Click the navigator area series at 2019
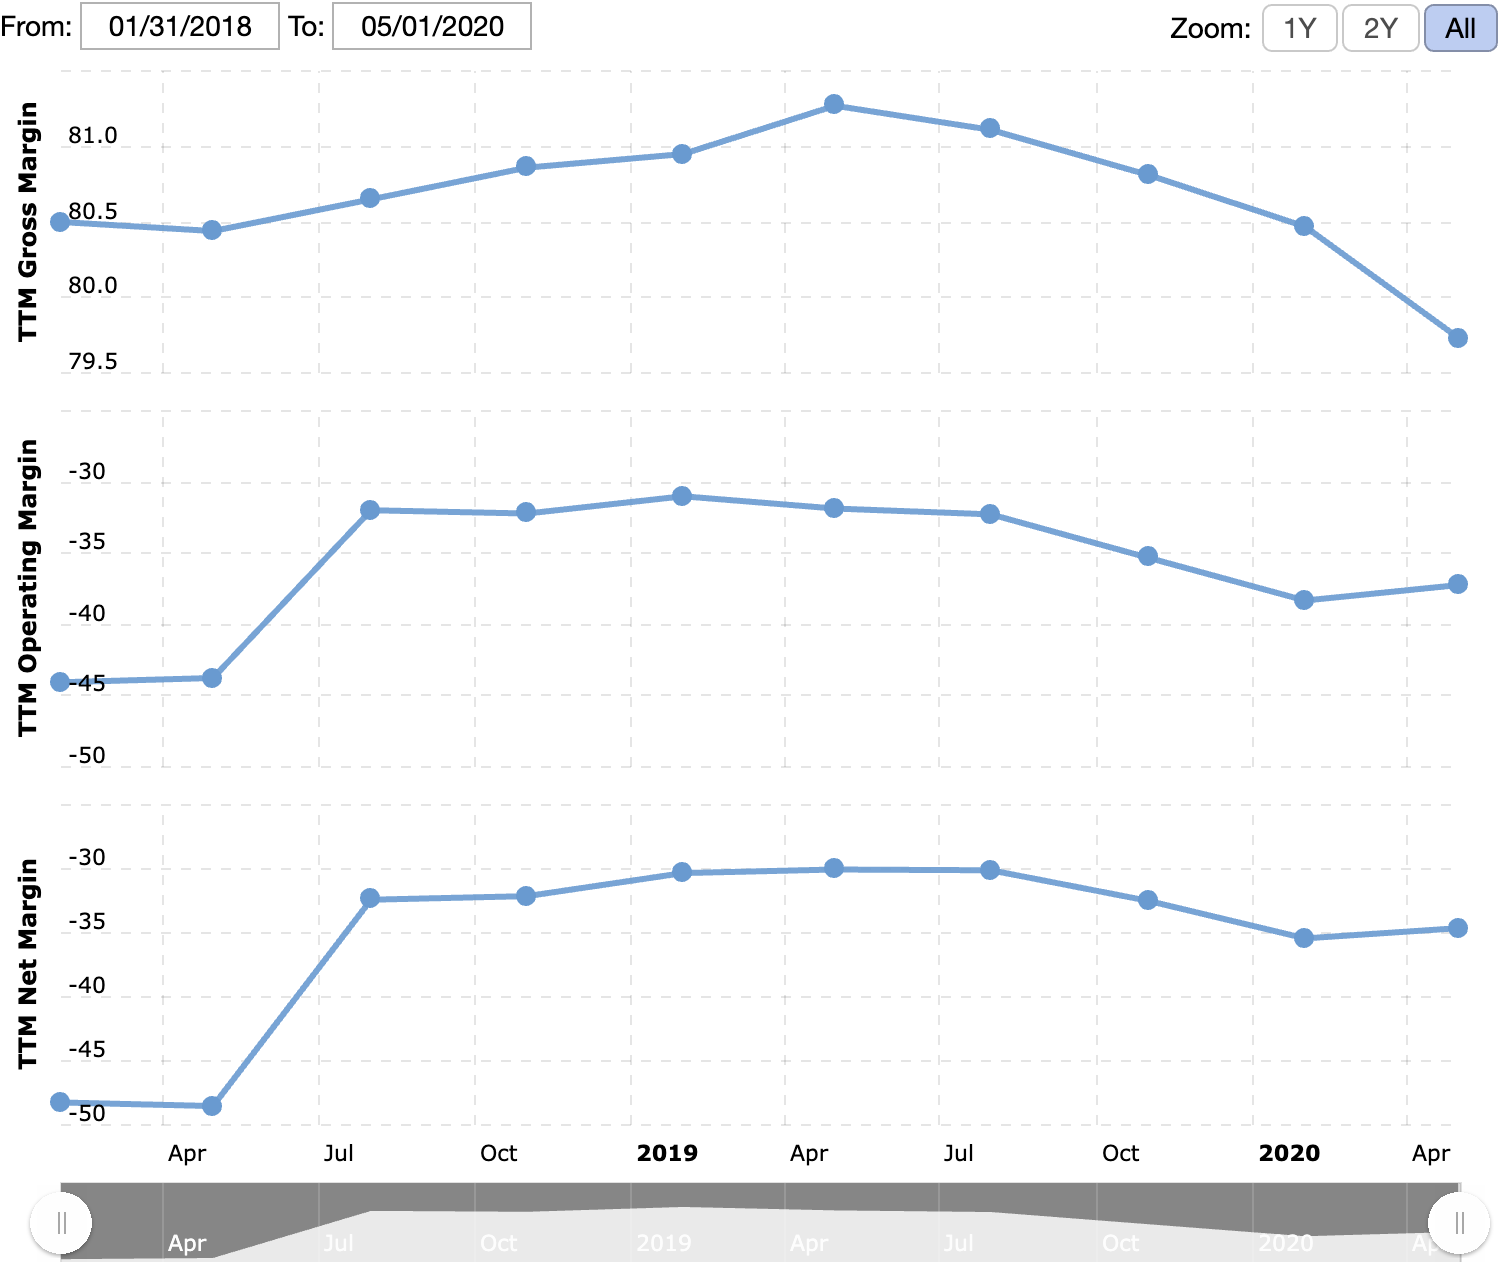 tap(682, 1232)
